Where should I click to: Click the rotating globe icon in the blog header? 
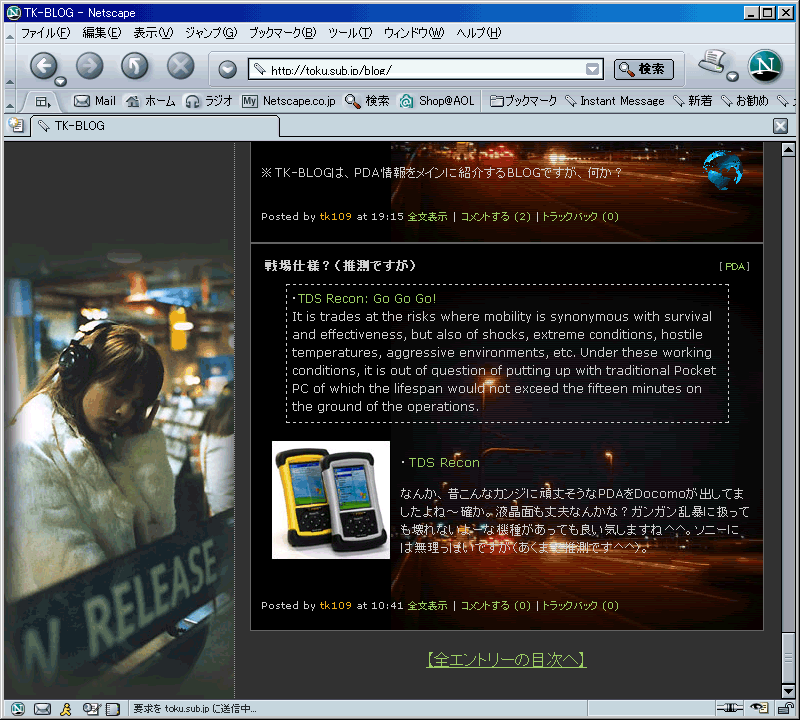click(722, 170)
